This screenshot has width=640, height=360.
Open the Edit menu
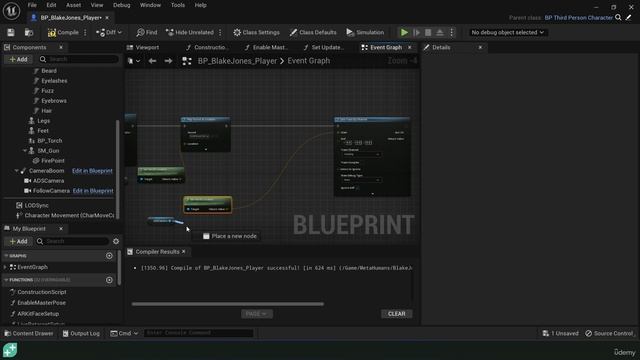tap(51, 5)
